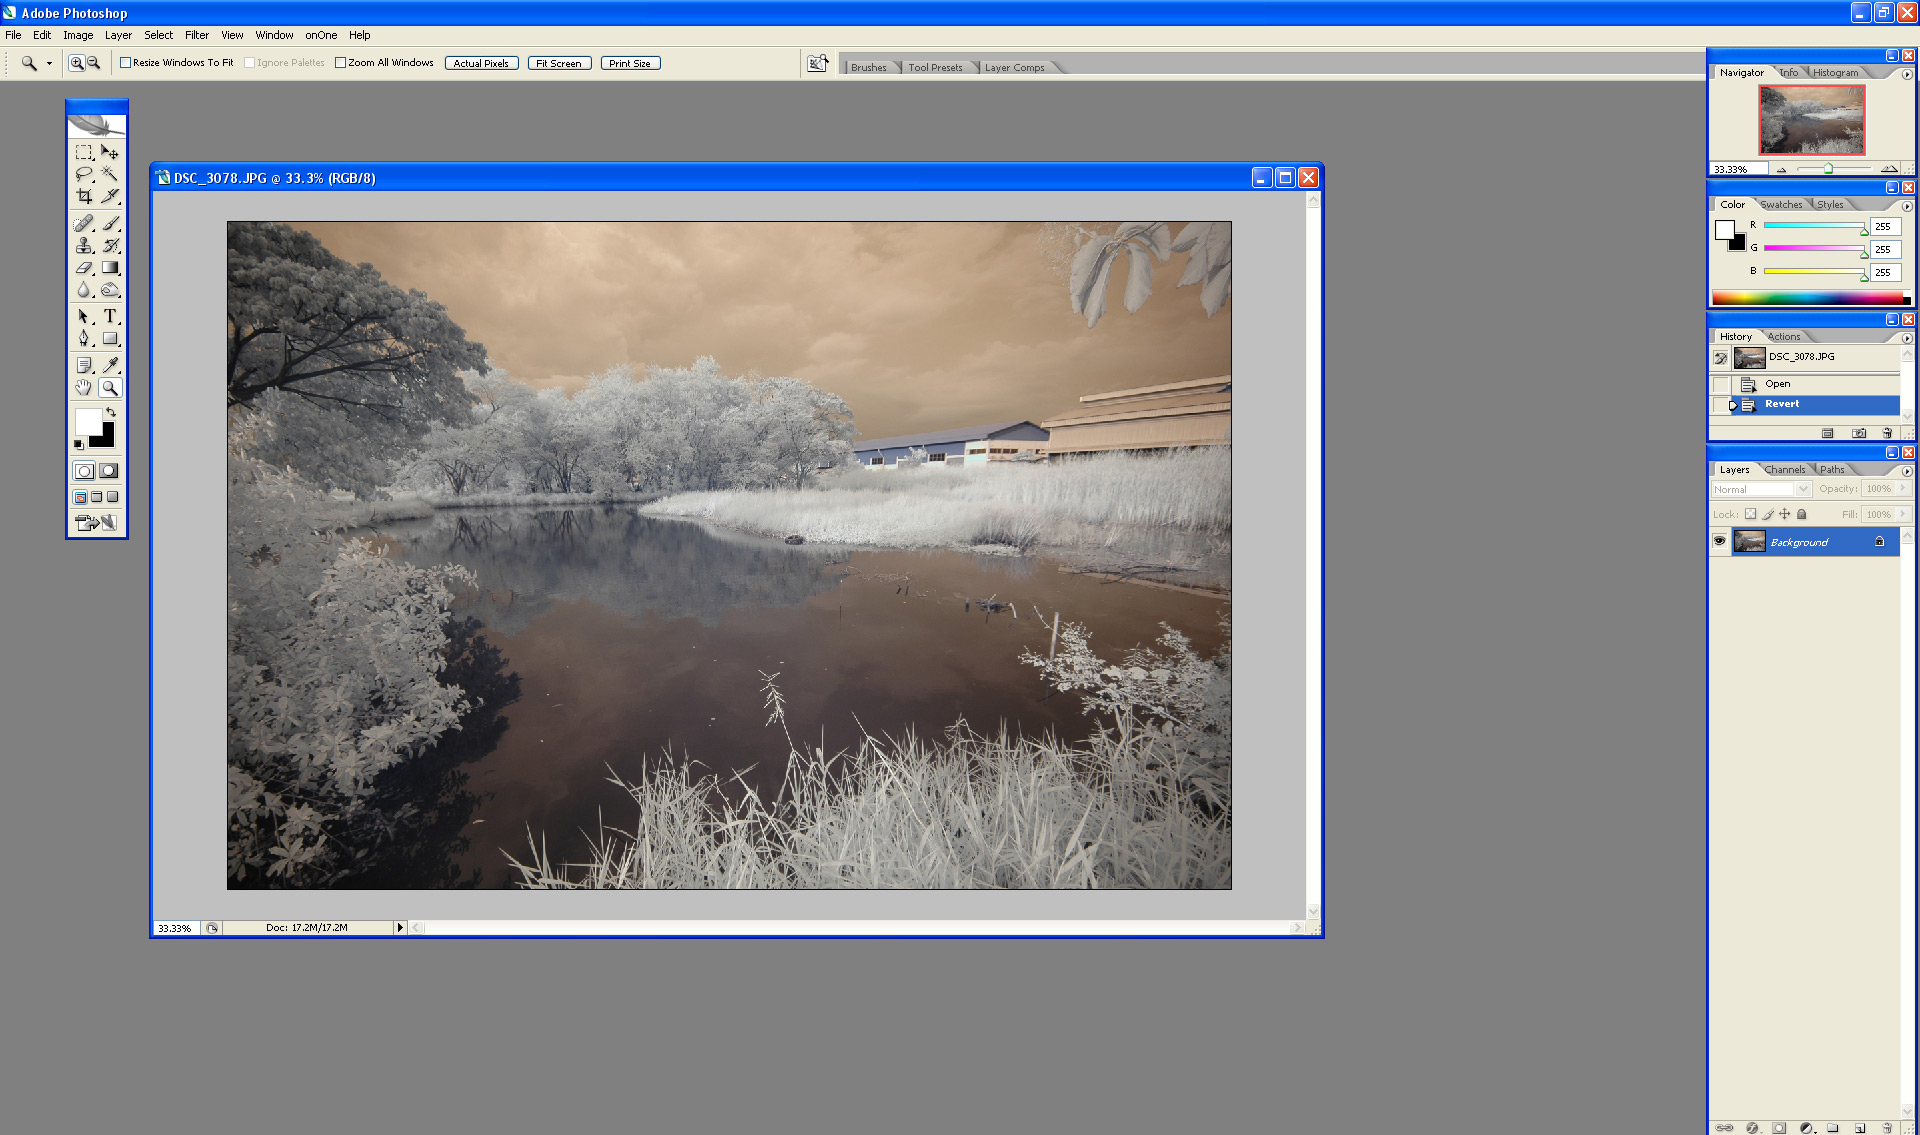This screenshot has height=1135, width=1920.
Task: Enable Resize Windows To Fit checkbox
Action: pos(126,63)
